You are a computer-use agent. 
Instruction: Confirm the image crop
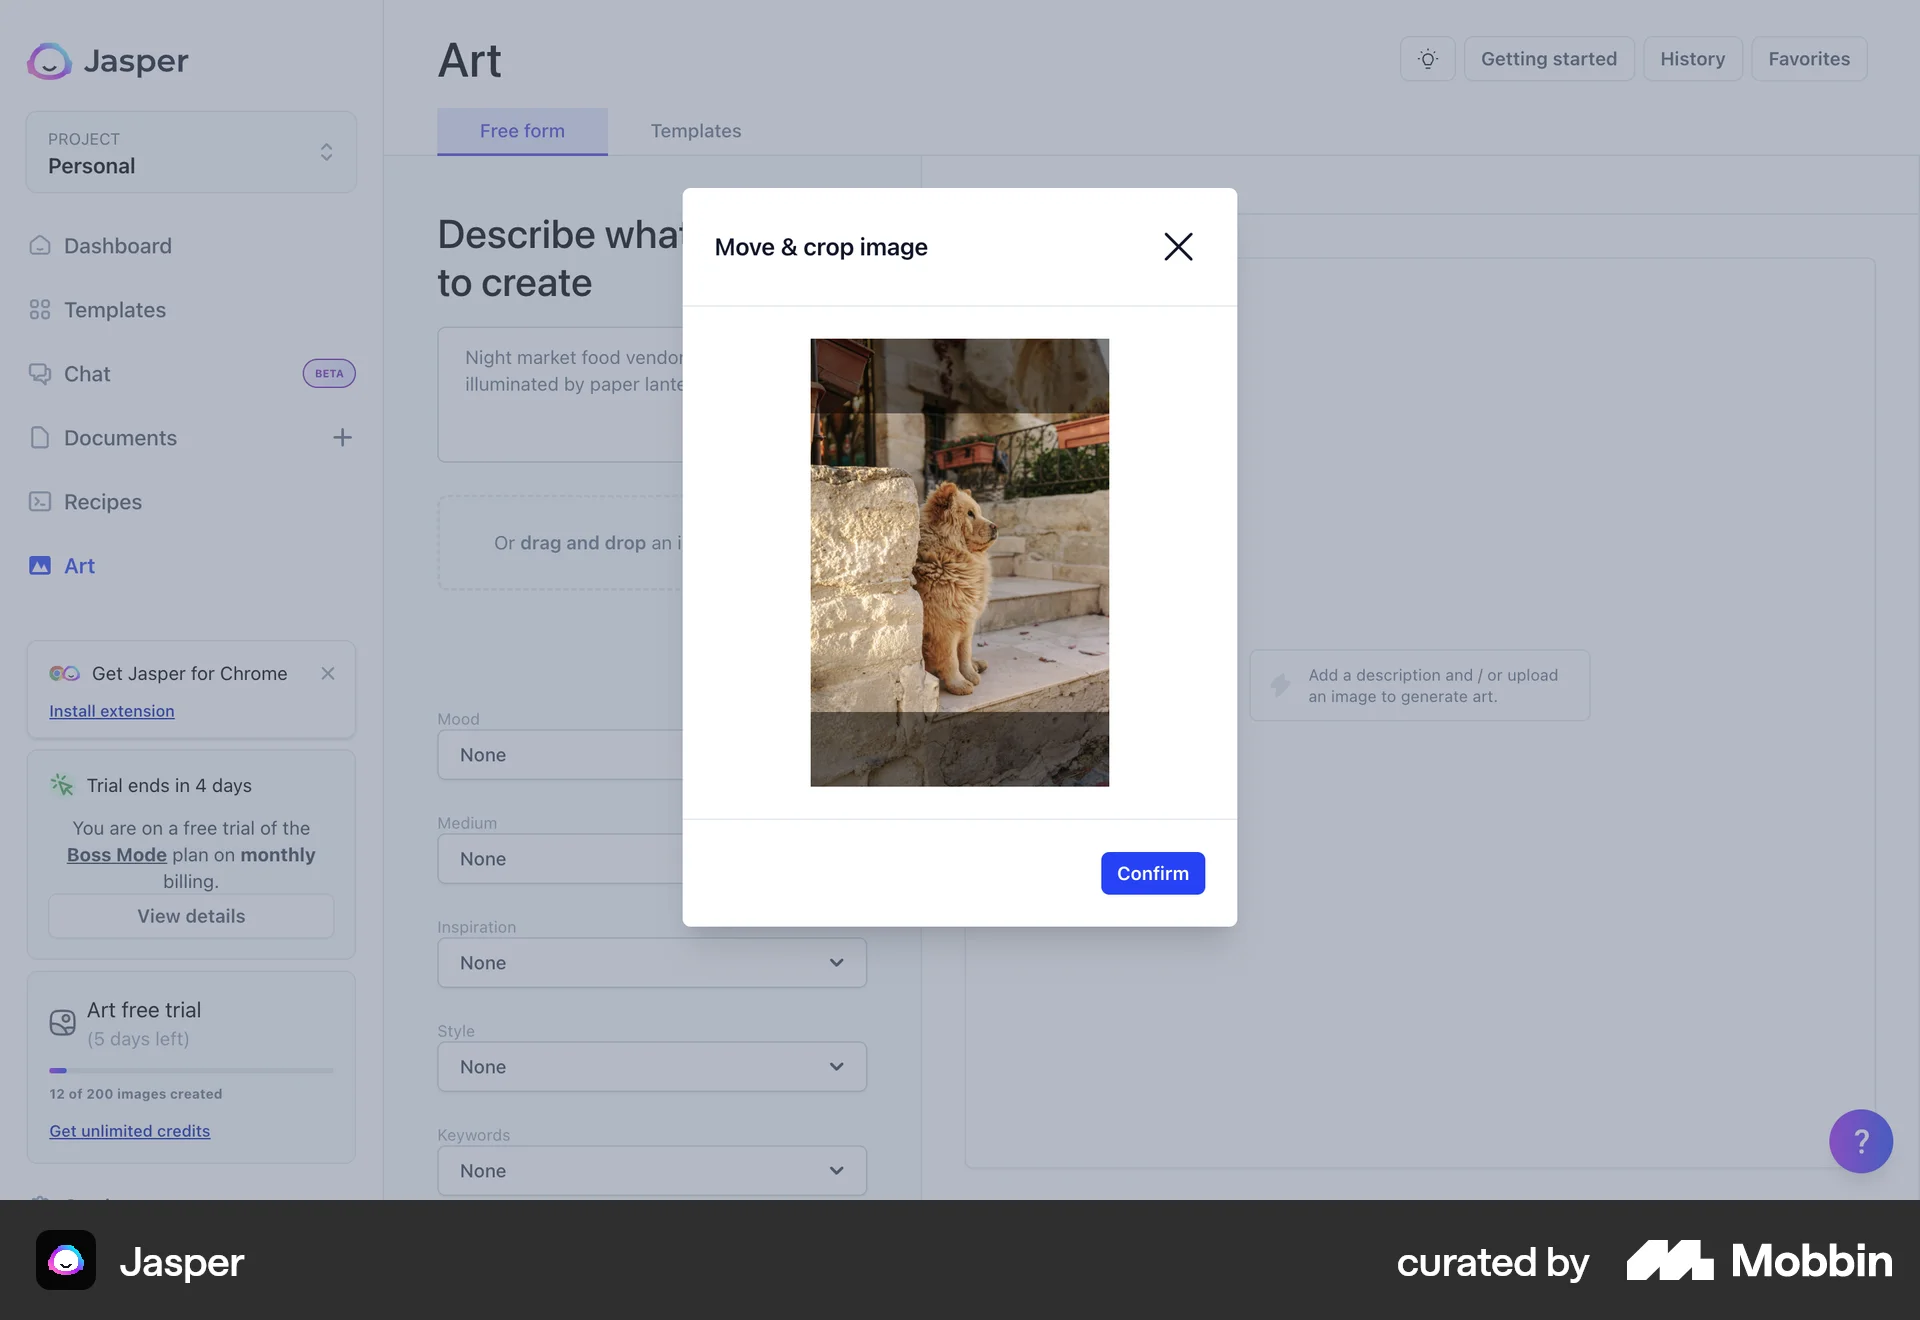(1152, 873)
